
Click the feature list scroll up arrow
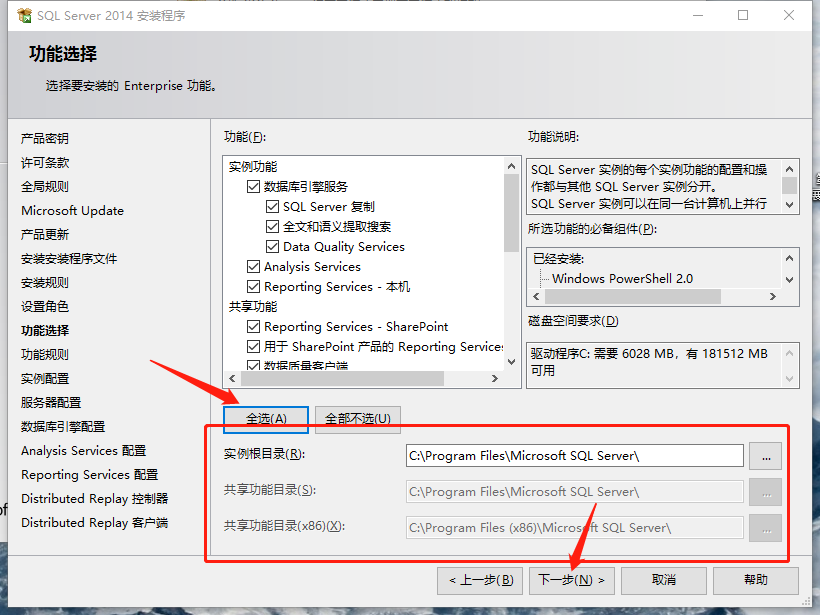pyautogui.click(x=511, y=166)
